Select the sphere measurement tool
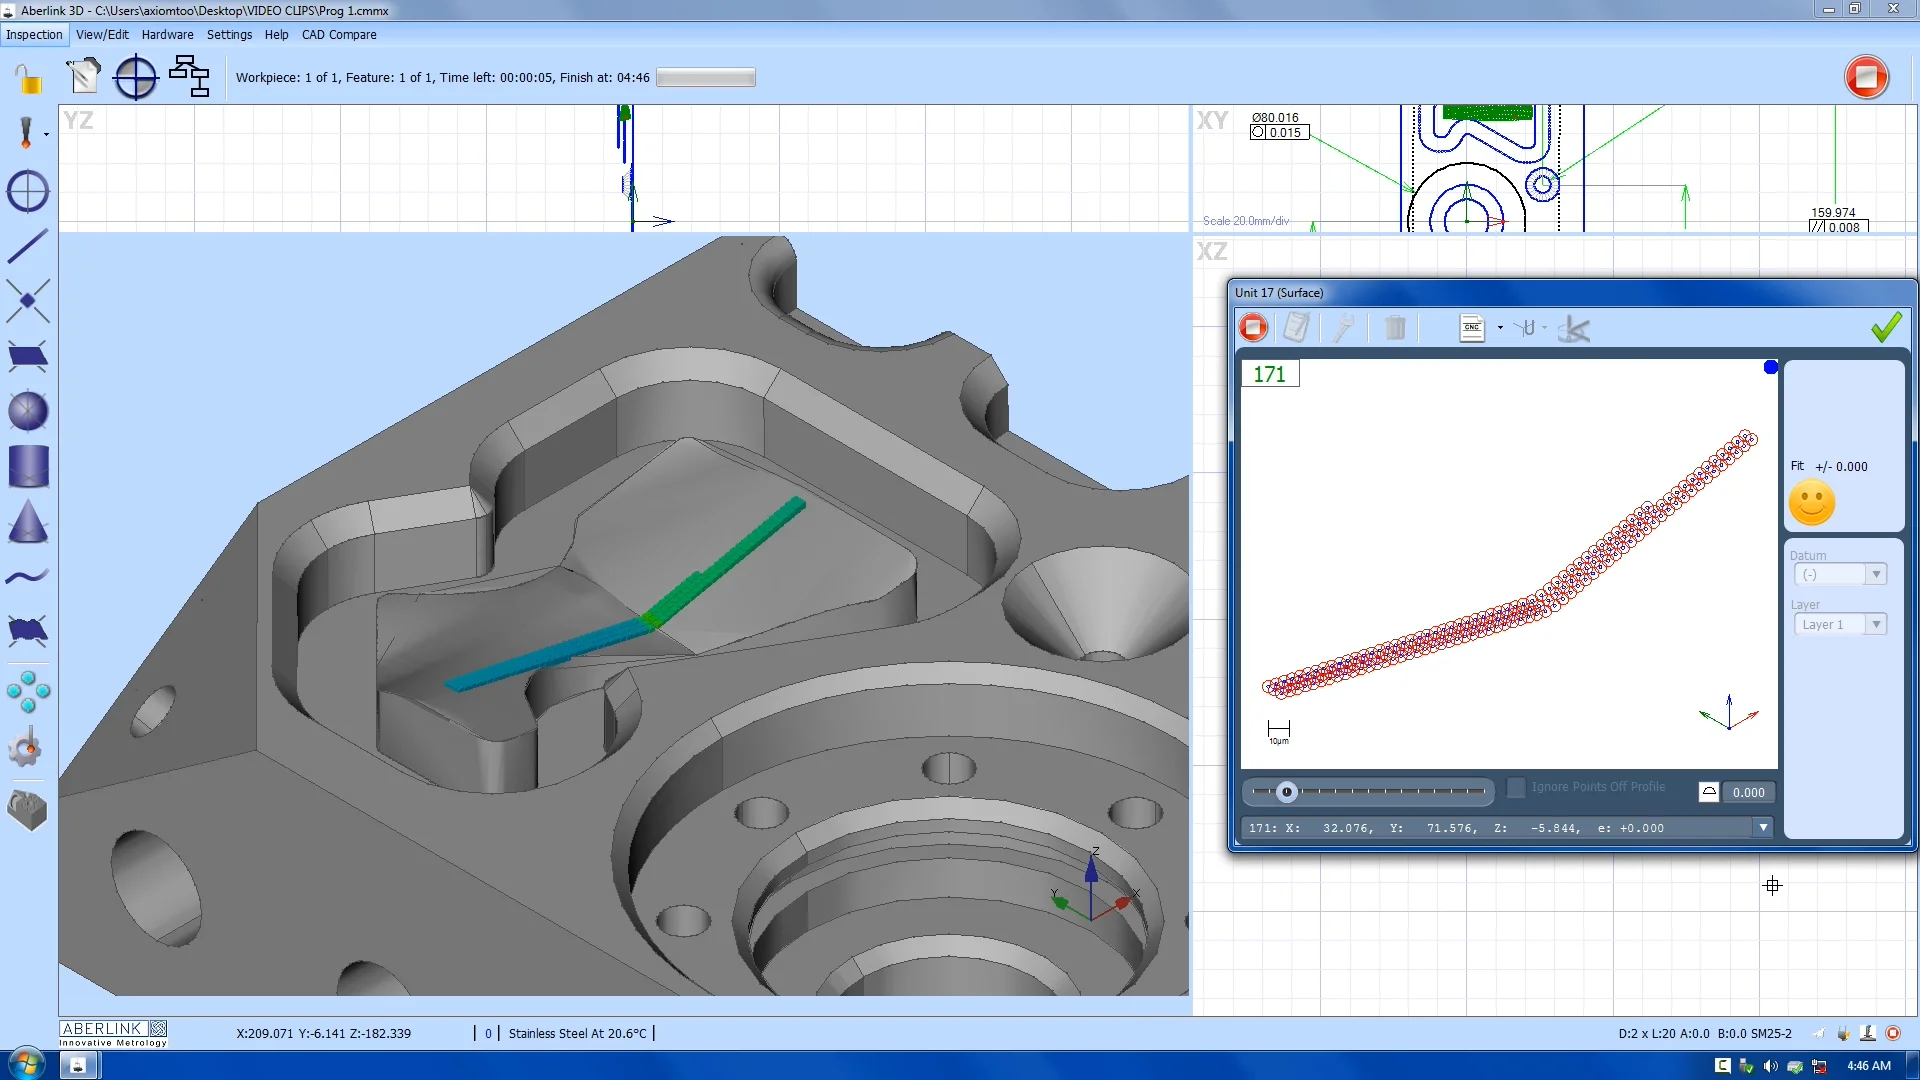The width and height of the screenshot is (1920, 1080). (x=28, y=411)
